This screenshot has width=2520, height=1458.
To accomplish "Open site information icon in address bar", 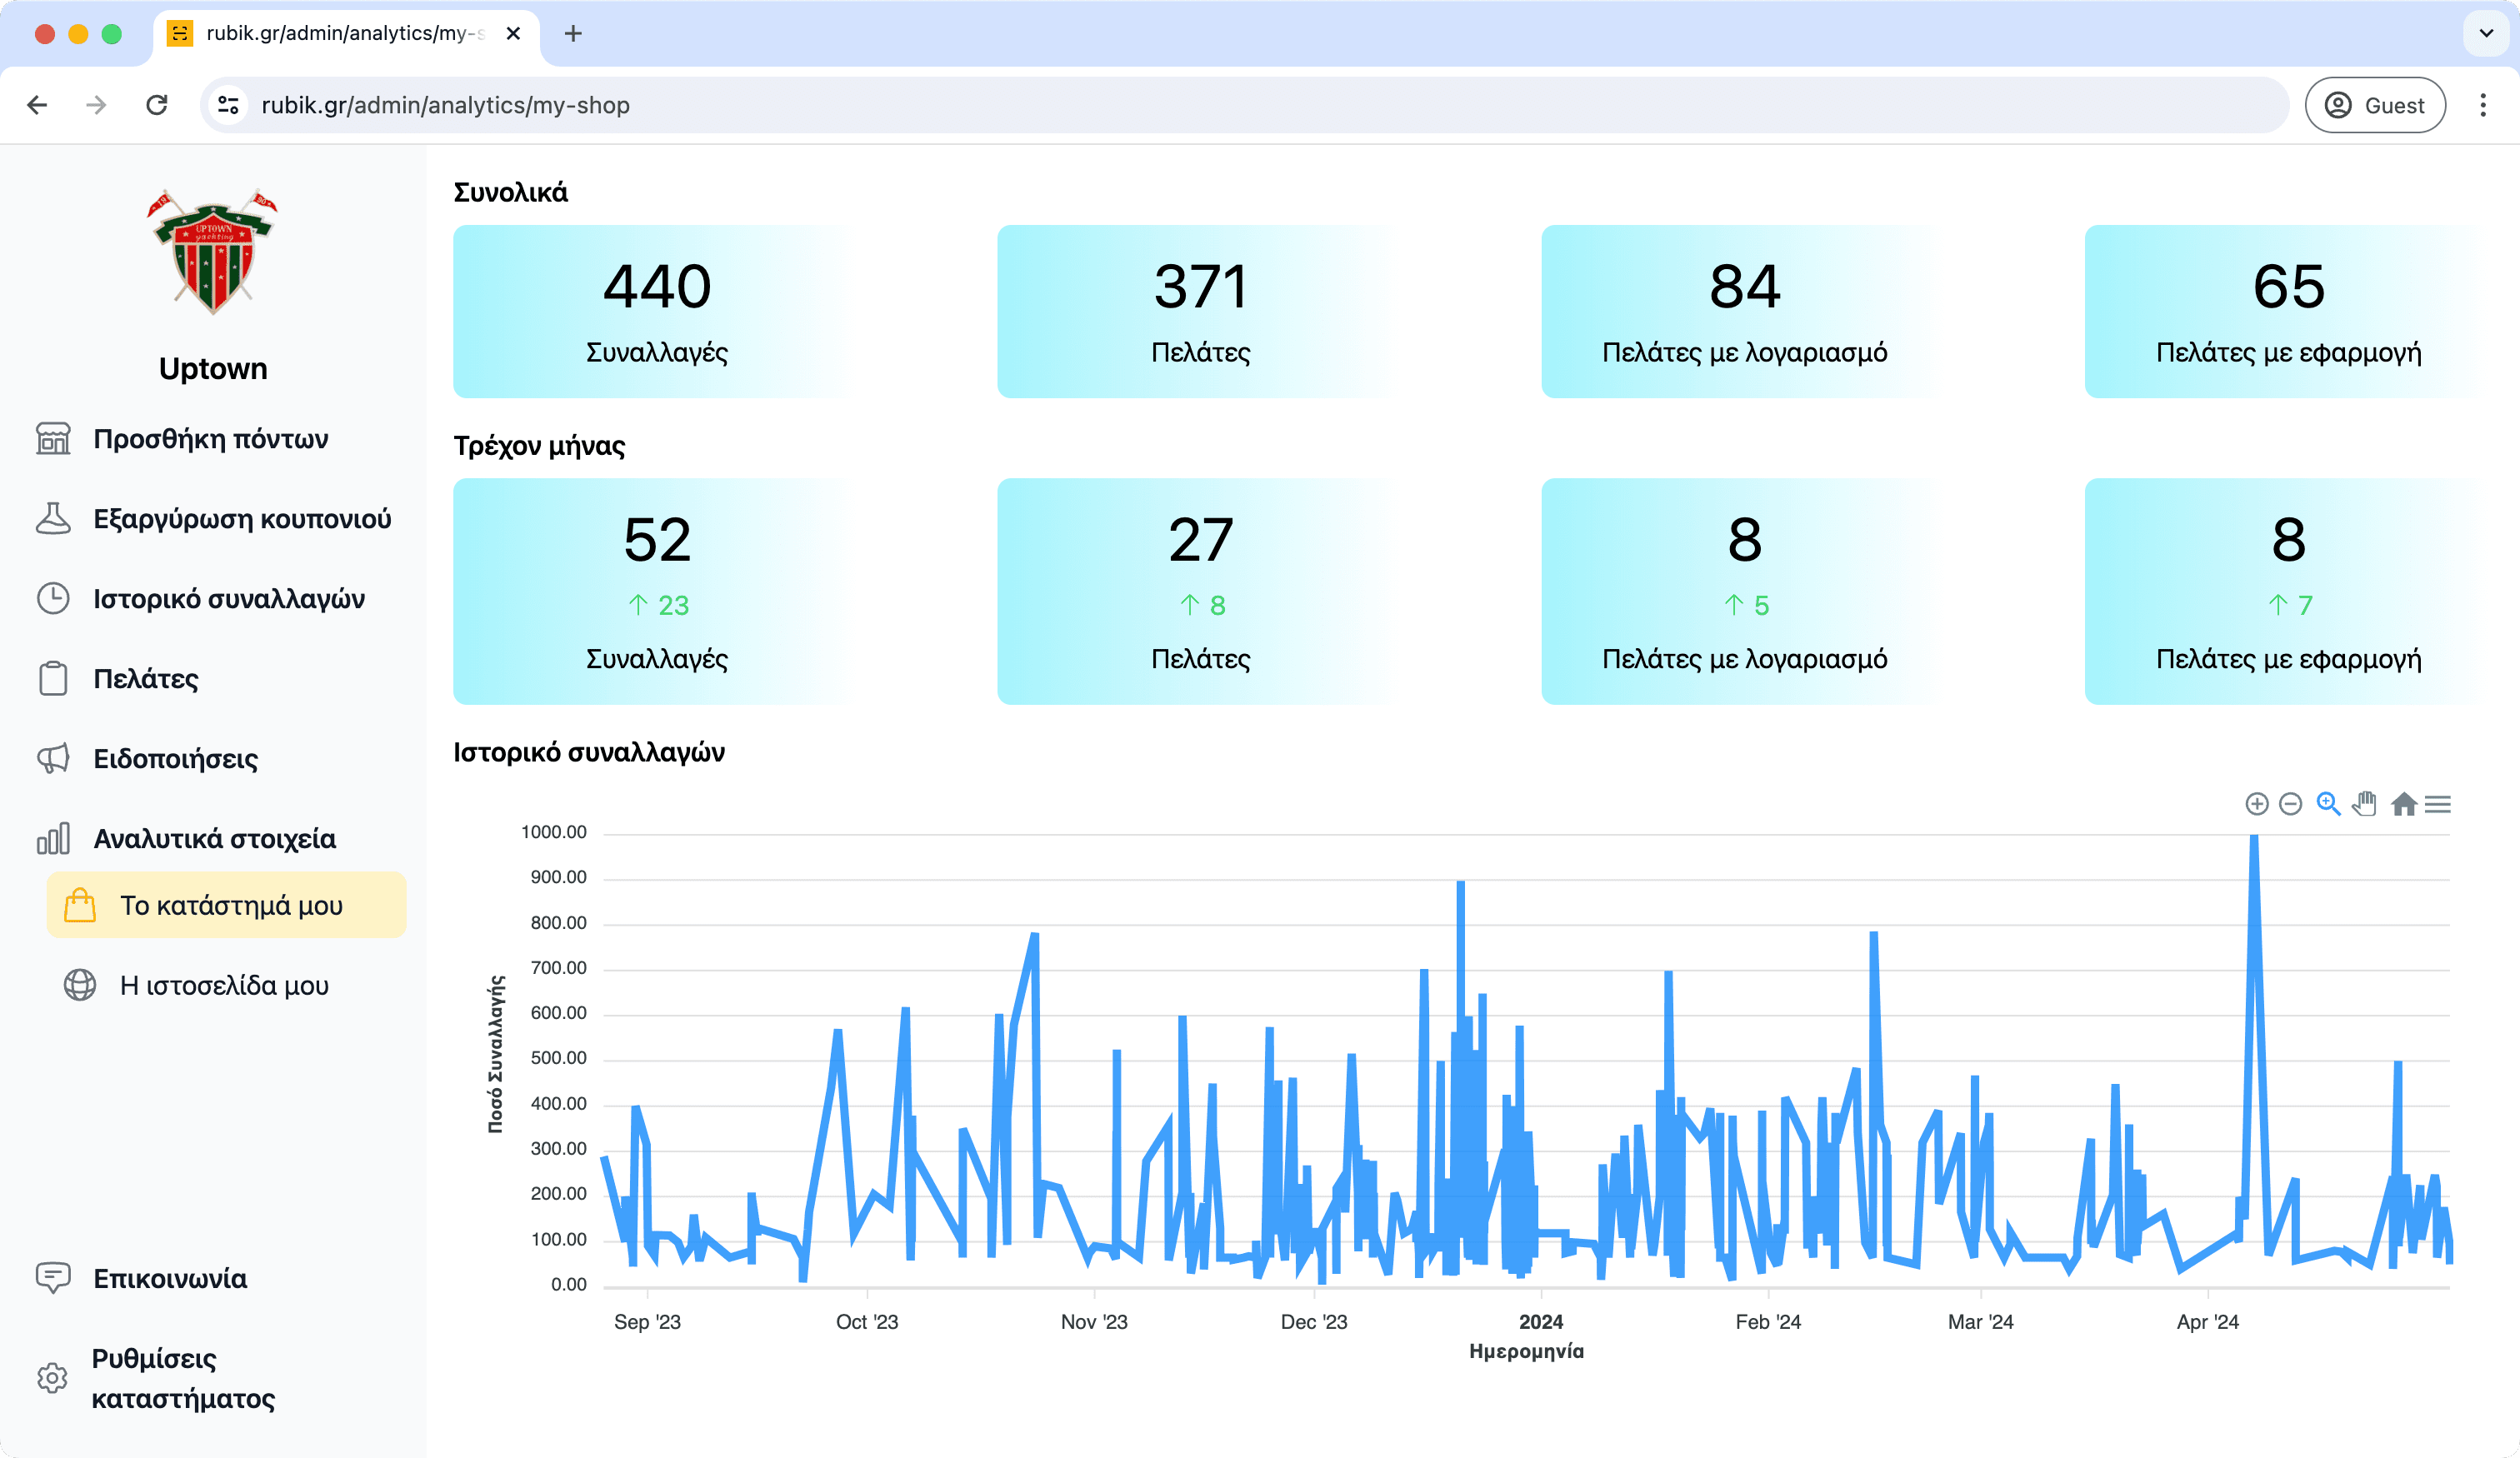I will 229,105.
